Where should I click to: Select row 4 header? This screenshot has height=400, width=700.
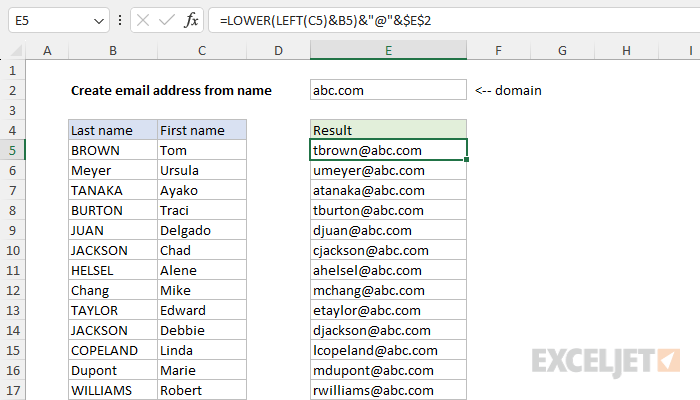[x=12, y=130]
